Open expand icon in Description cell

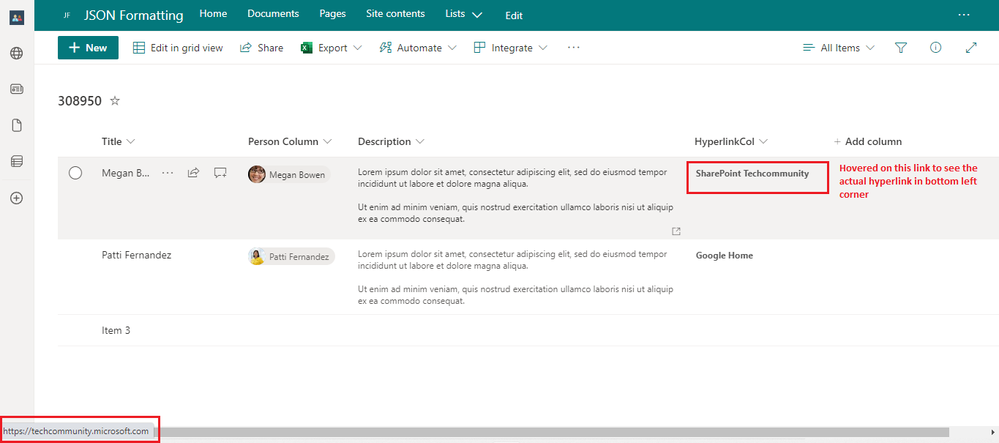pyautogui.click(x=676, y=231)
